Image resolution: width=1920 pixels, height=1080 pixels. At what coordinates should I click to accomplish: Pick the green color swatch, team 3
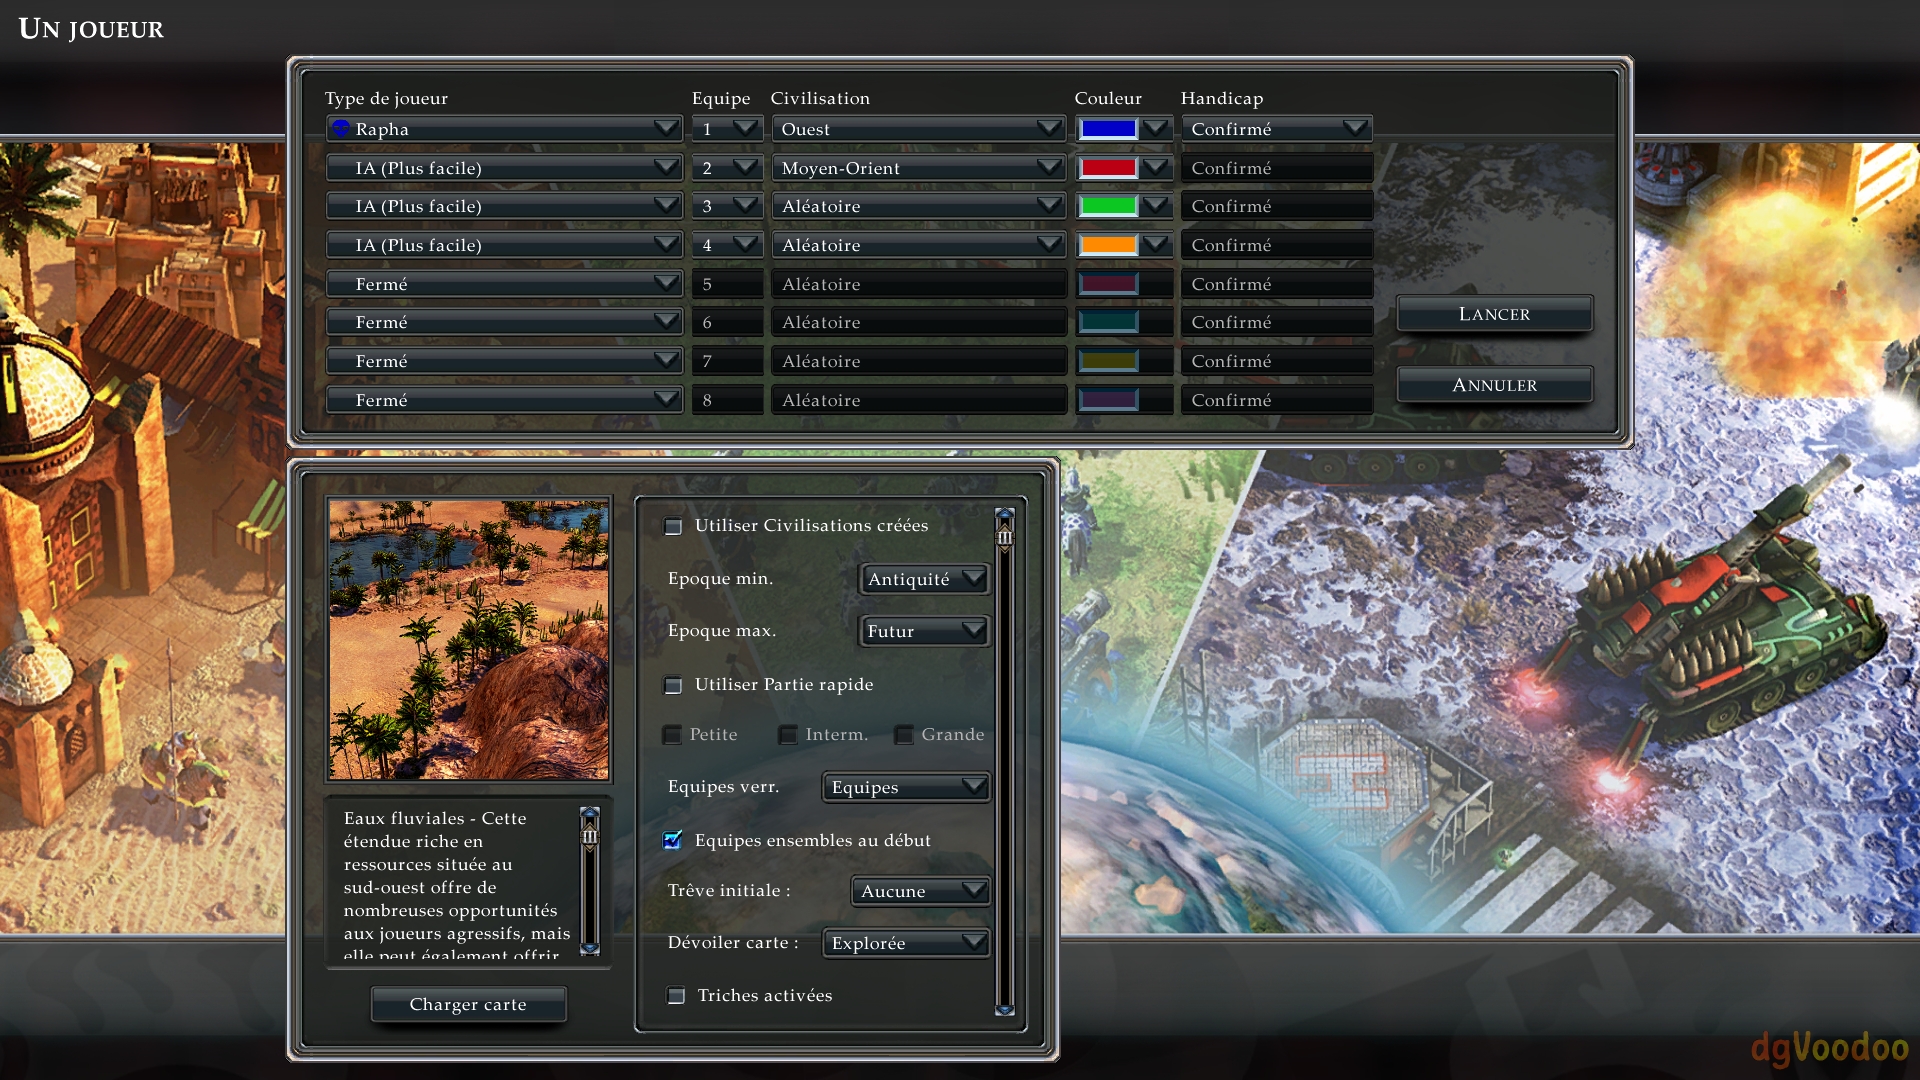(1108, 206)
